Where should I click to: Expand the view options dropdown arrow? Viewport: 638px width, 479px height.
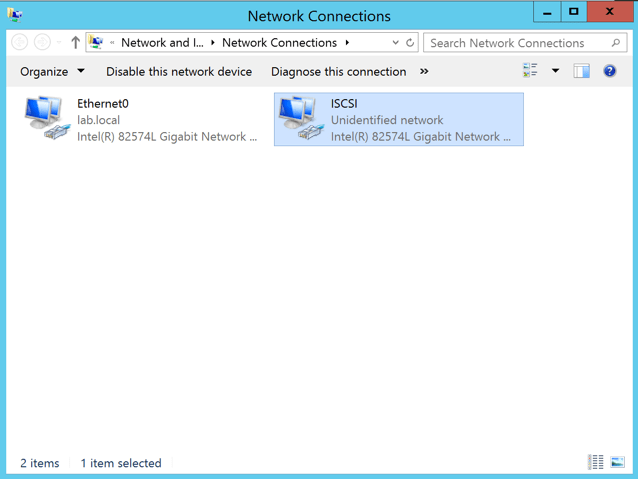(x=555, y=71)
